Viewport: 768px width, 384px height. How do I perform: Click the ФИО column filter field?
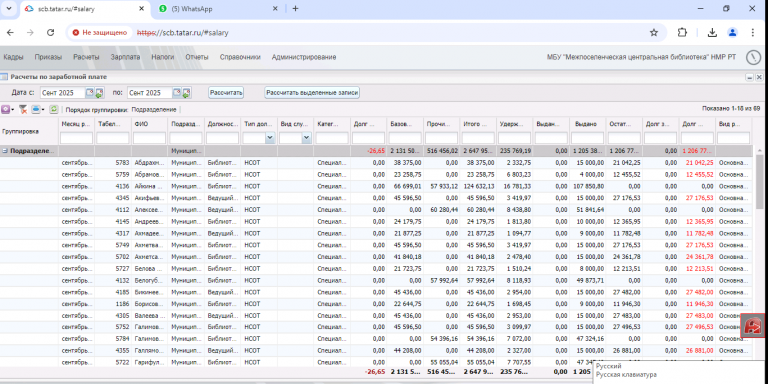click(149, 139)
